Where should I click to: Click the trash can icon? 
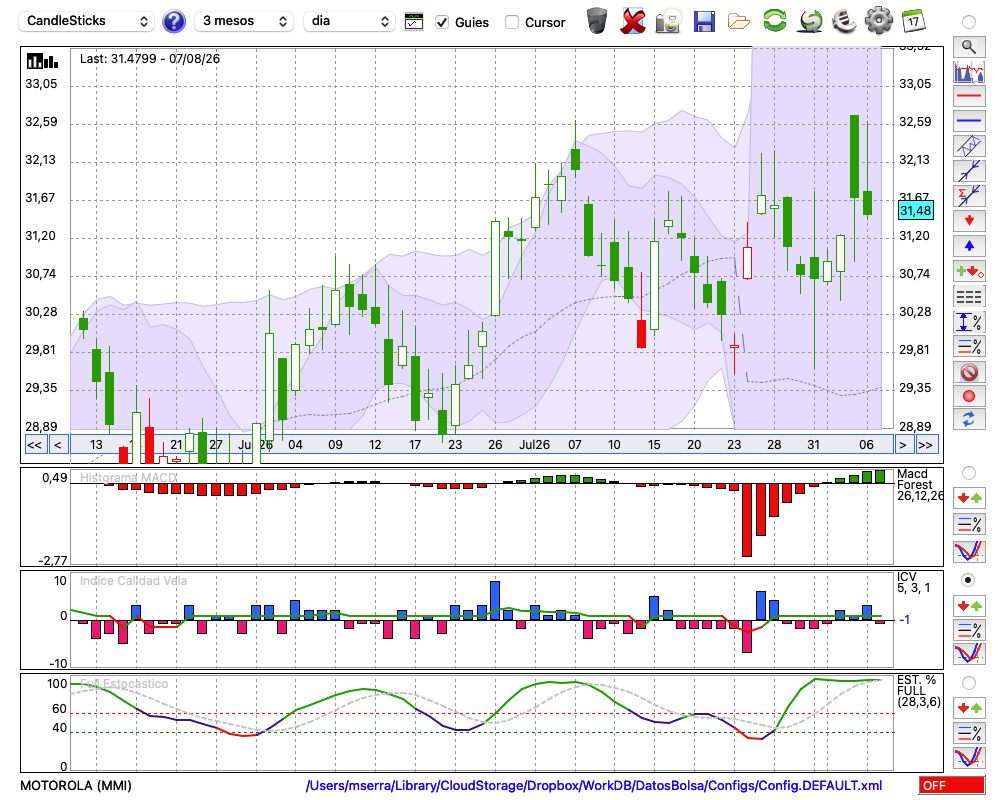coord(597,21)
